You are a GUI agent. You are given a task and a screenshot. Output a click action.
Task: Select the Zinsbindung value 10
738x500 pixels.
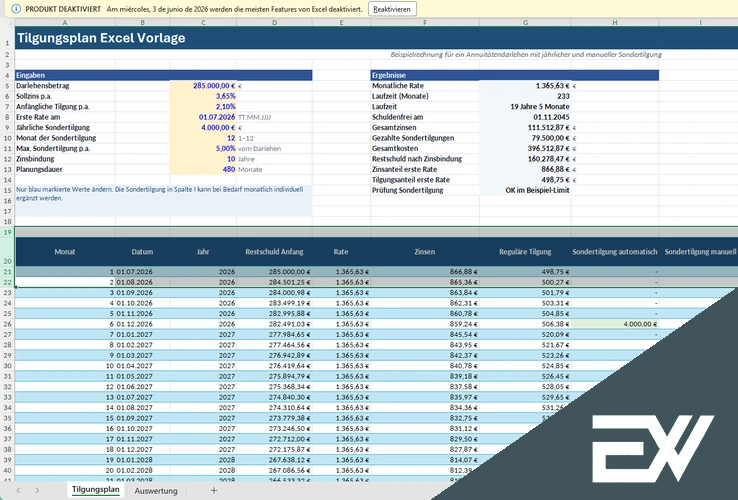point(203,159)
